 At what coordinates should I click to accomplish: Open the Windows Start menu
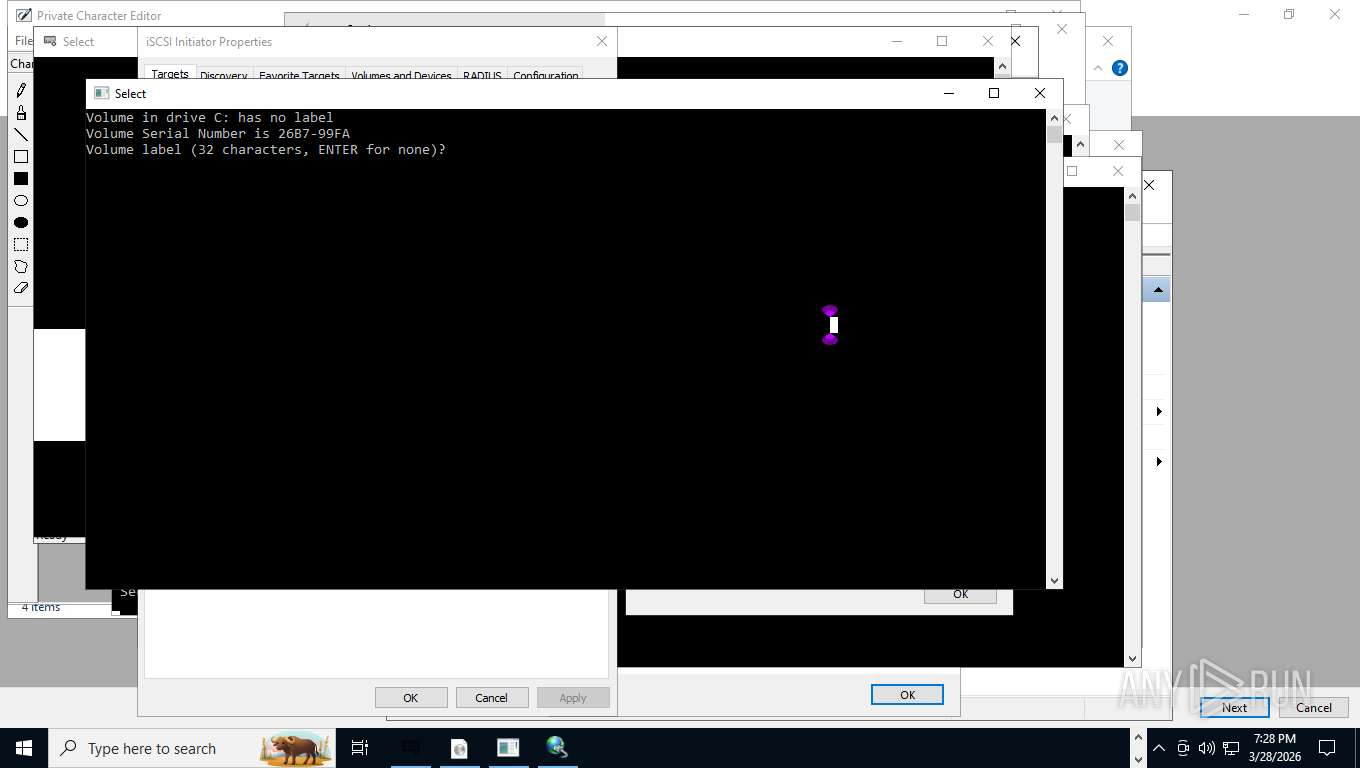click(24, 748)
